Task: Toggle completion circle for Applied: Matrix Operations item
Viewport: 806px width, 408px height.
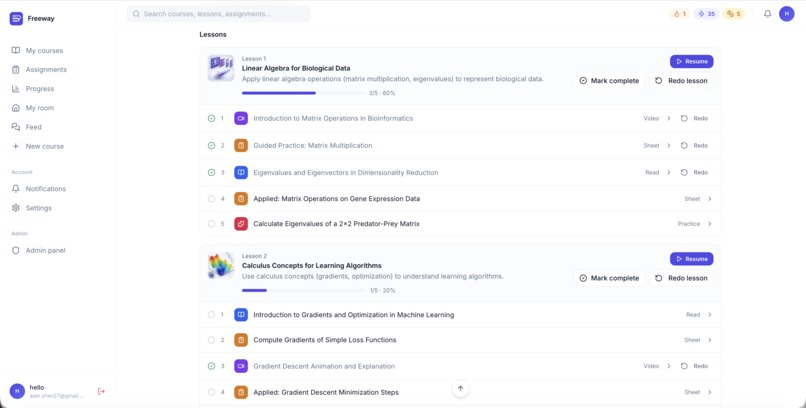Action: pos(211,199)
